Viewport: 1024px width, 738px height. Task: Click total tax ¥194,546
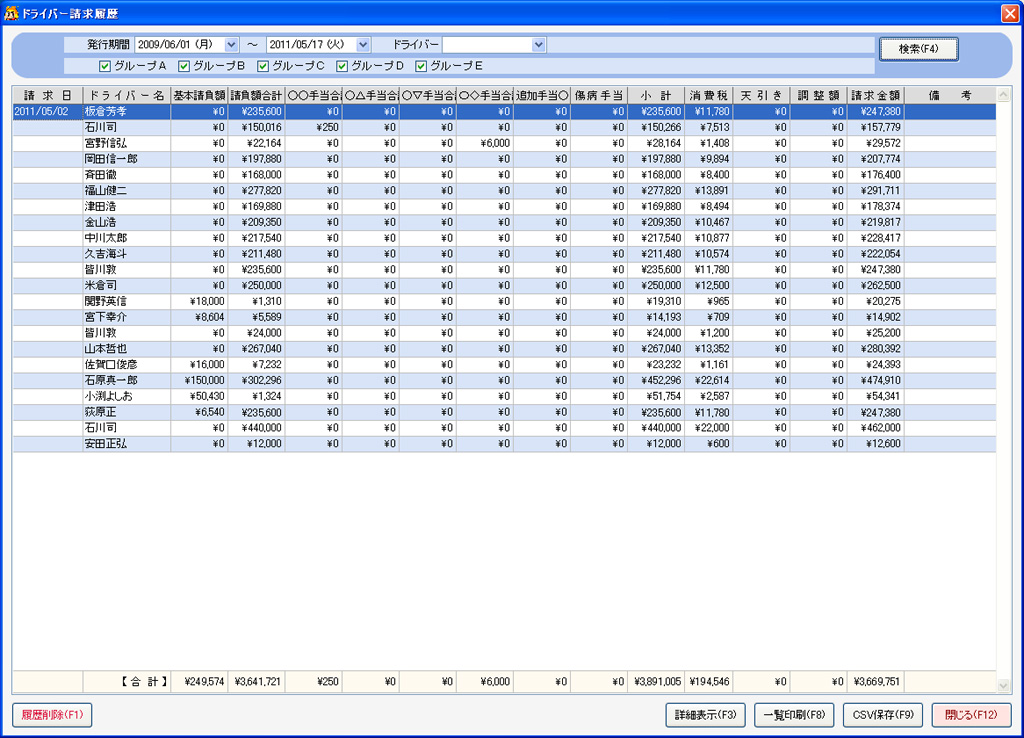pos(709,682)
